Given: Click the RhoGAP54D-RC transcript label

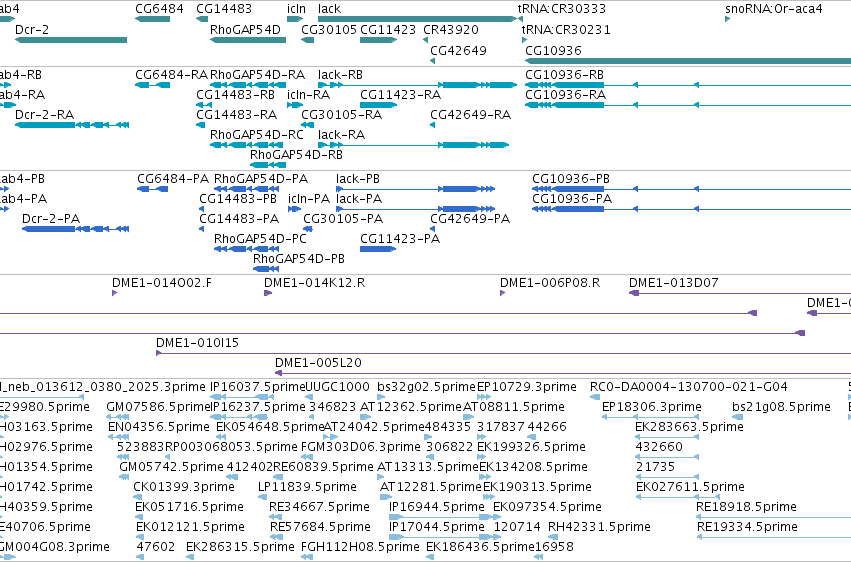Looking at the screenshot, I should click(x=257, y=135).
